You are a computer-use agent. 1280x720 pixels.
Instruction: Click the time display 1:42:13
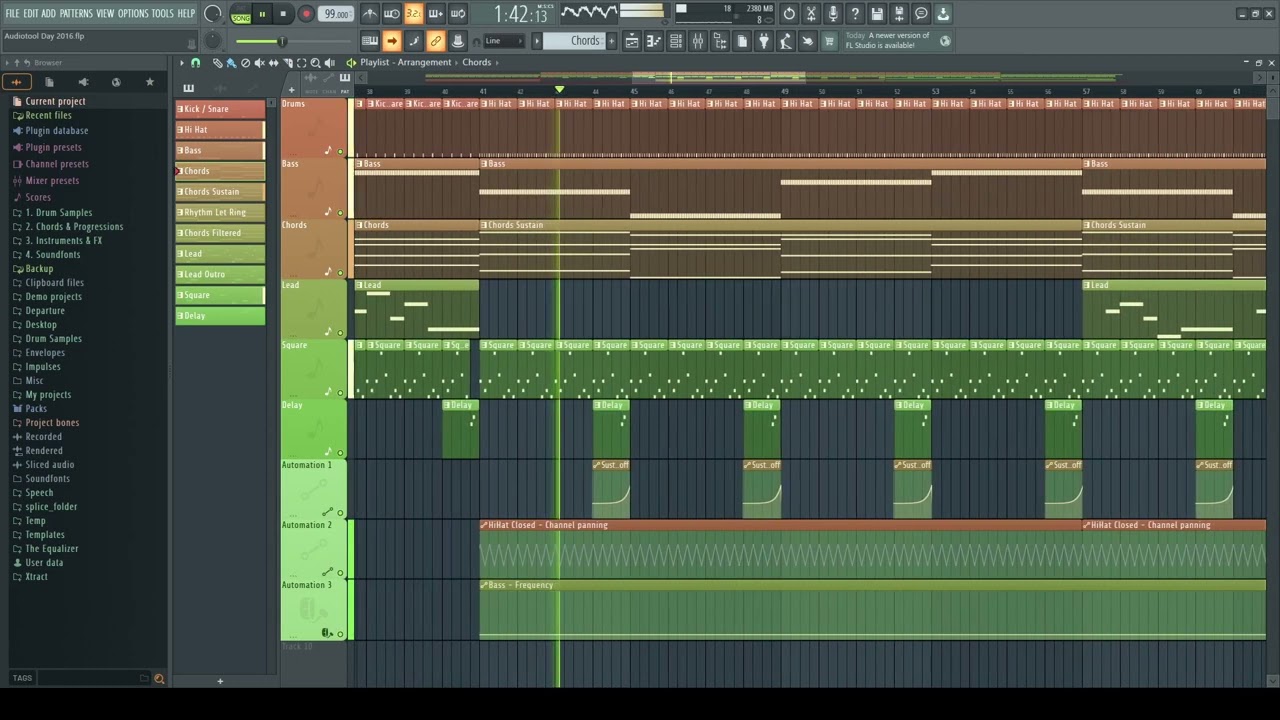pyautogui.click(x=521, y=14)
